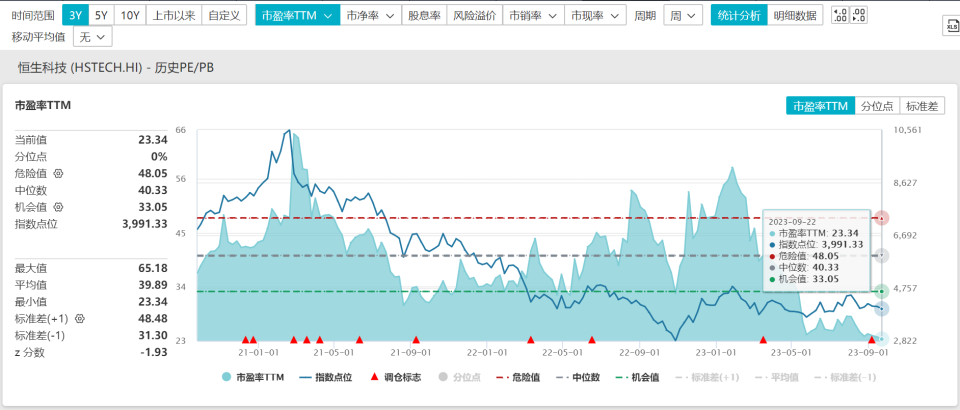Toggle 市盈率TTM series in the chart legend
The width and height of the screenshot is (960, 410).
253,378
